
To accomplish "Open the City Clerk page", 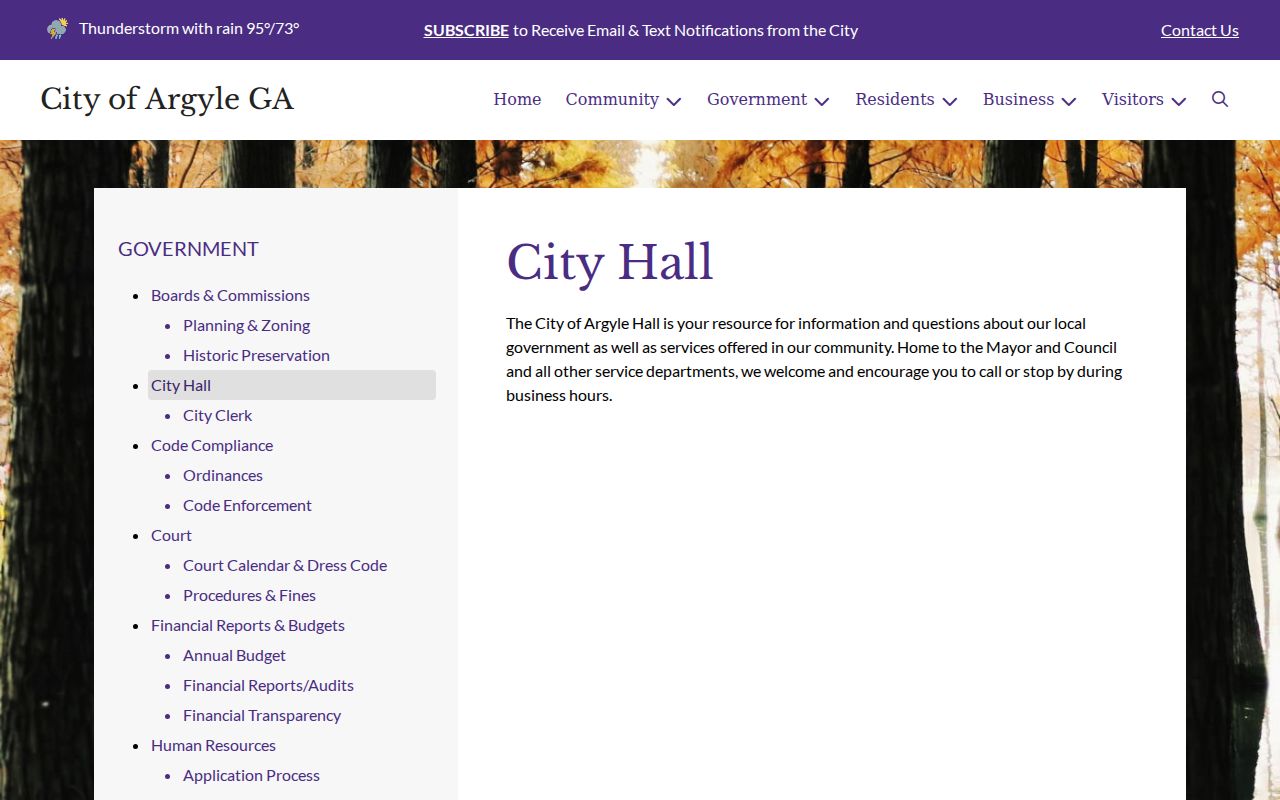I will coord(217,415).
